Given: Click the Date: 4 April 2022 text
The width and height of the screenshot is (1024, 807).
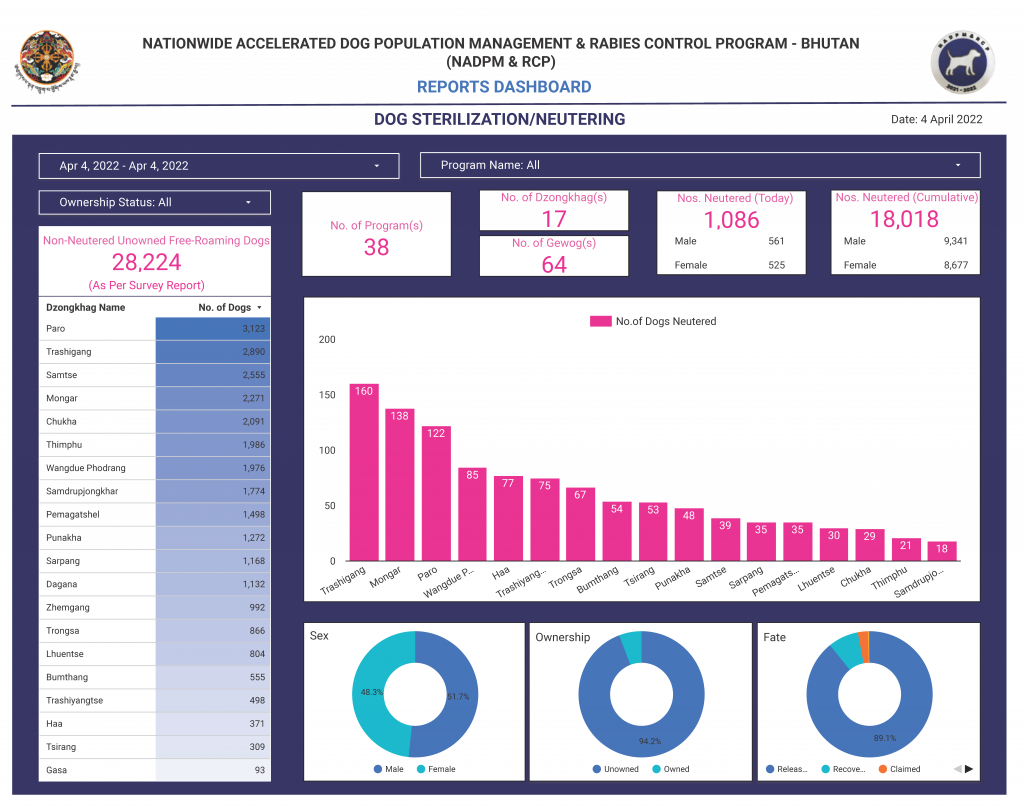Looking at the screenshot, I should point(936,119).
